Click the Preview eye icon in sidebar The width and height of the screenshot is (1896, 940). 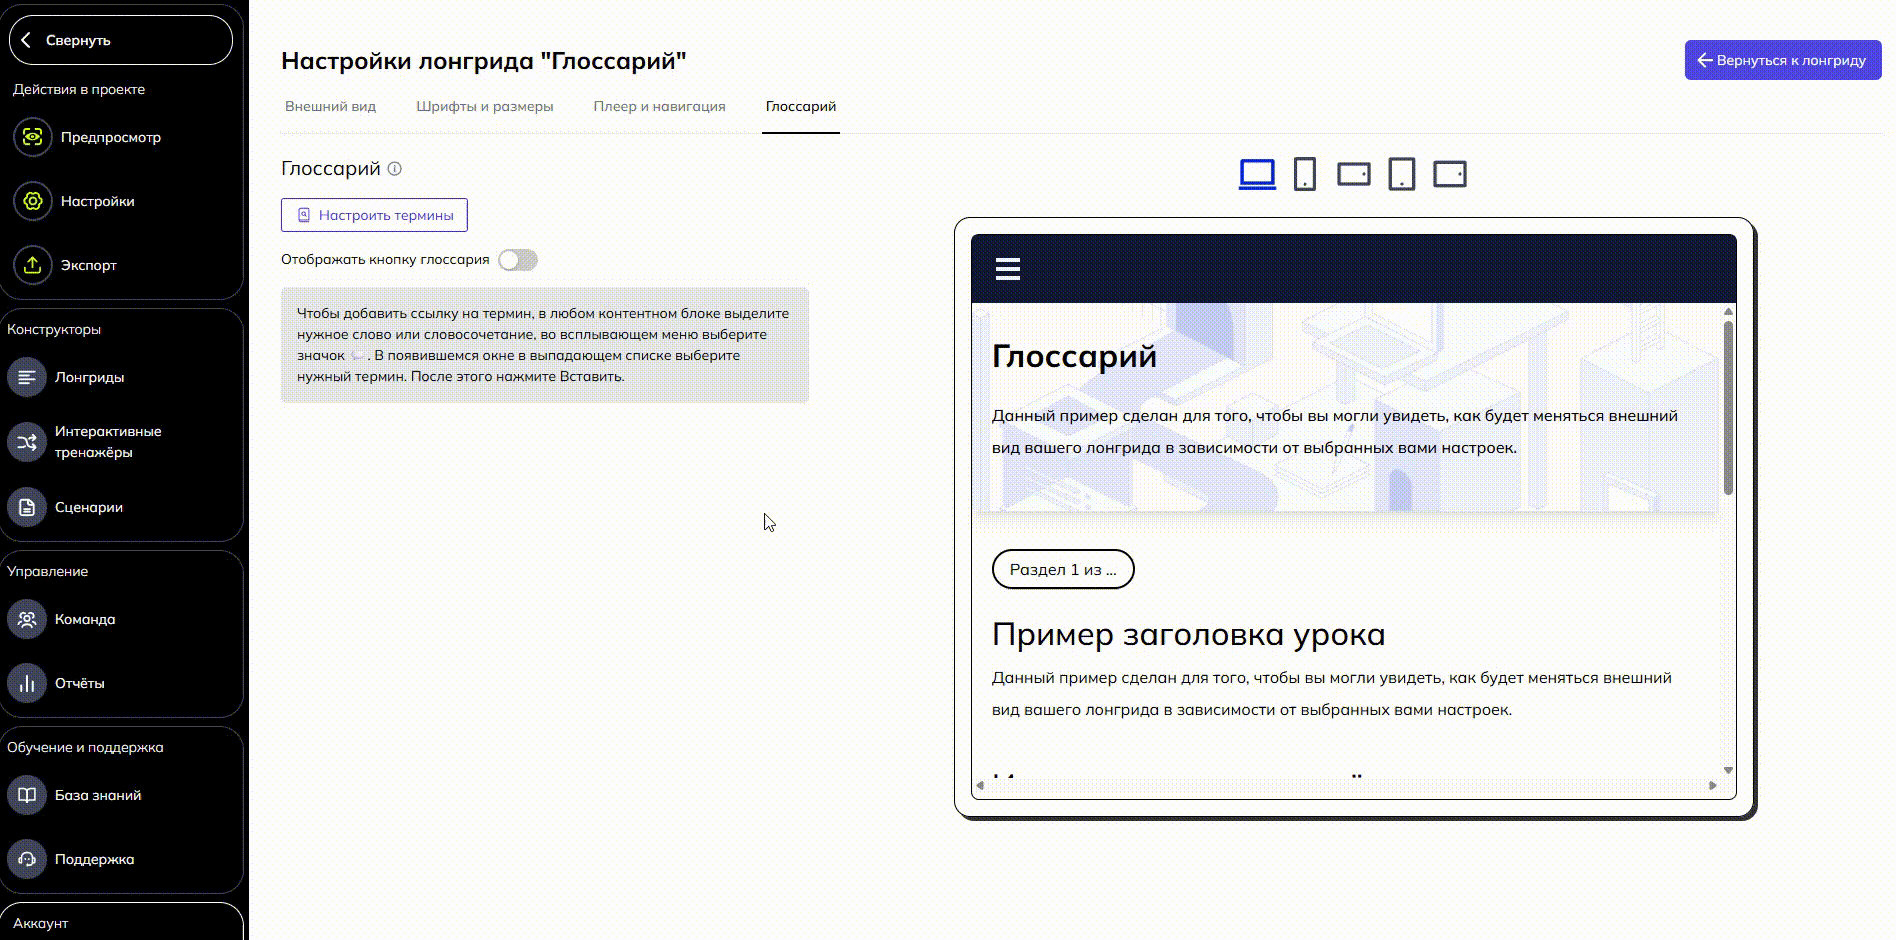[33, 137]
